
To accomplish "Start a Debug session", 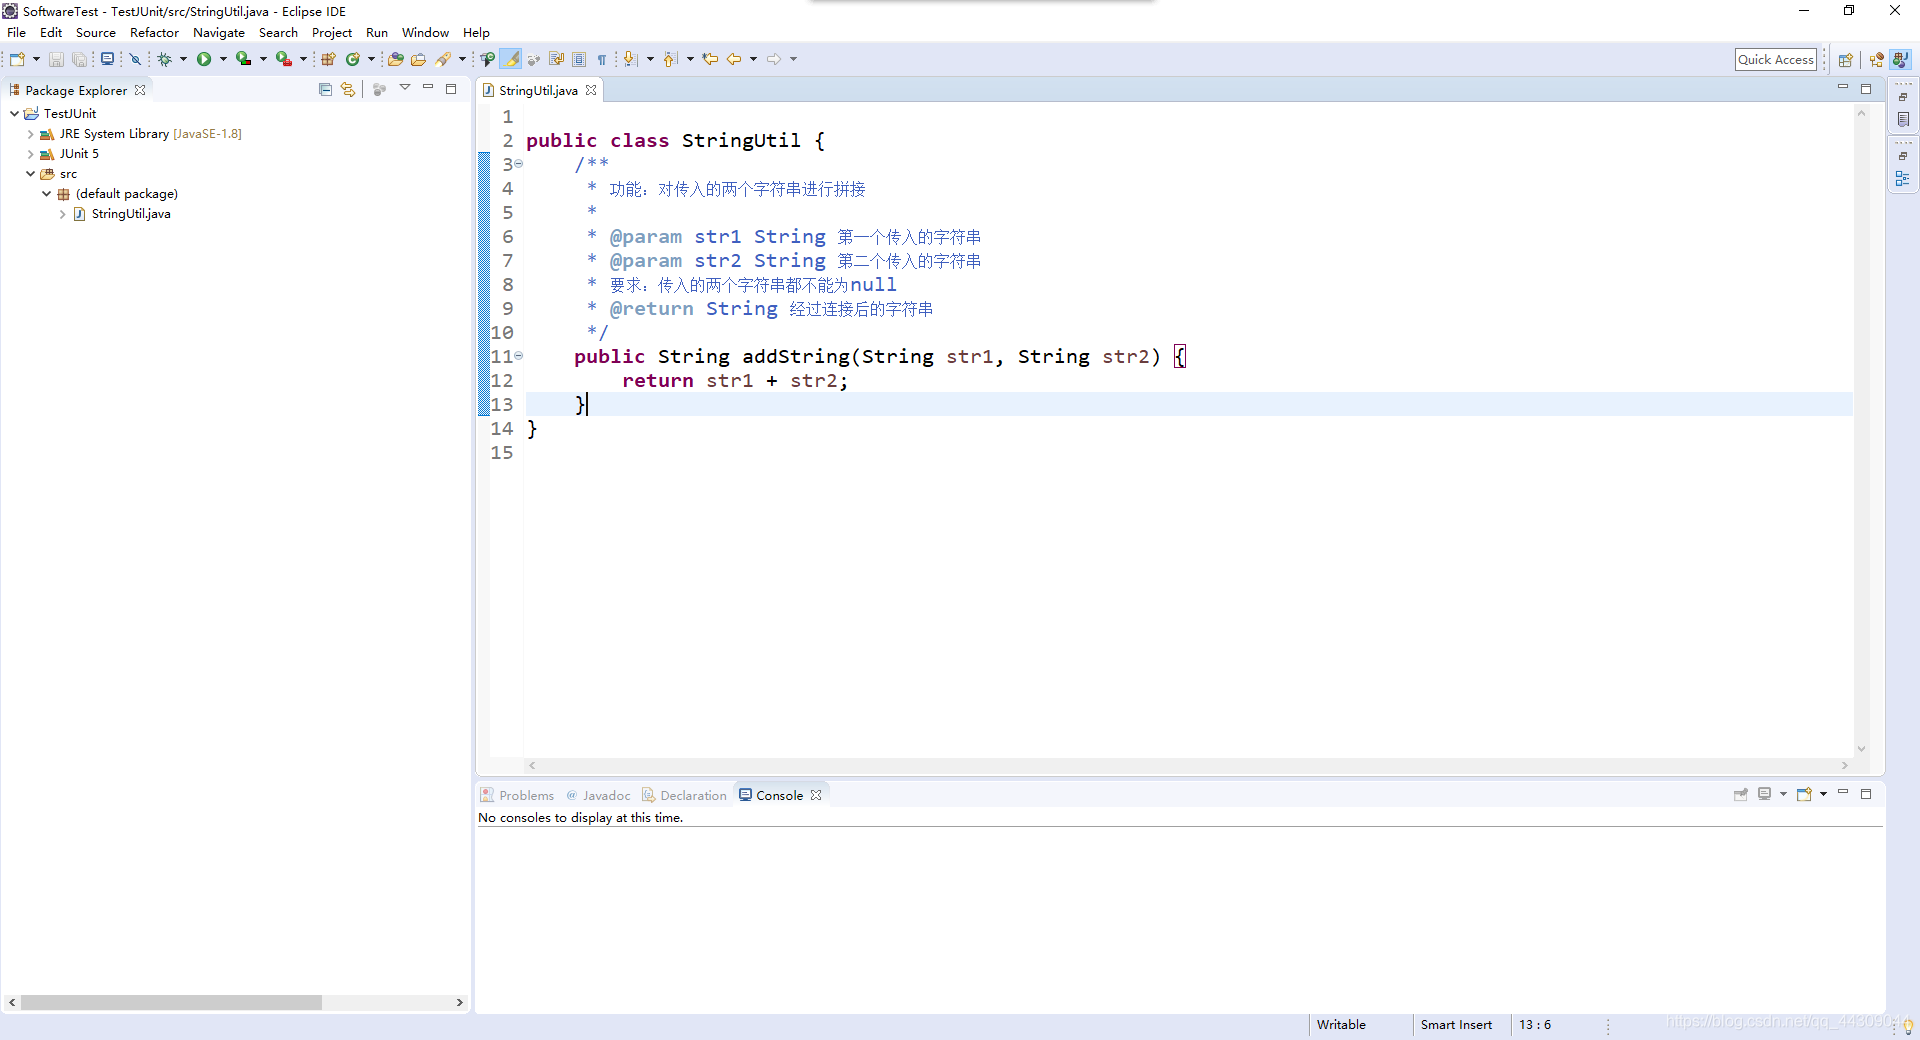I will (164, 59).
